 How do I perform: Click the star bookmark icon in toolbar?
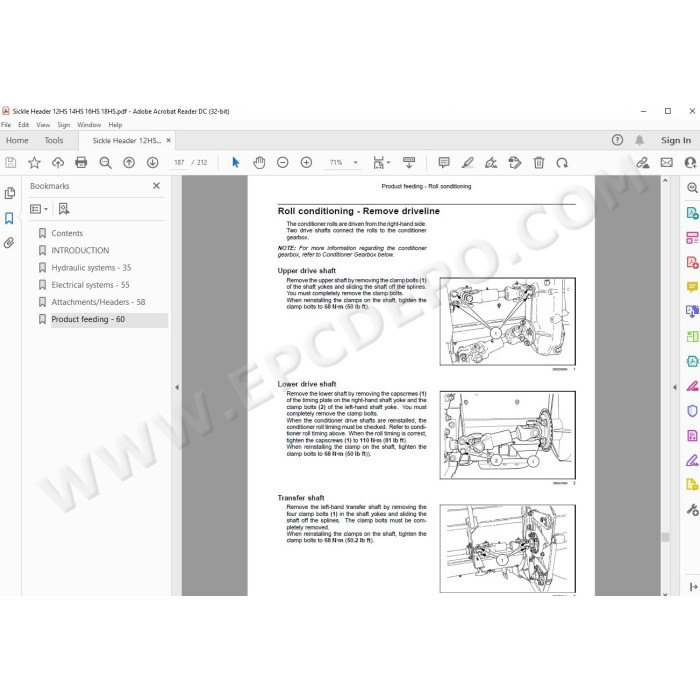coord(34,162)
